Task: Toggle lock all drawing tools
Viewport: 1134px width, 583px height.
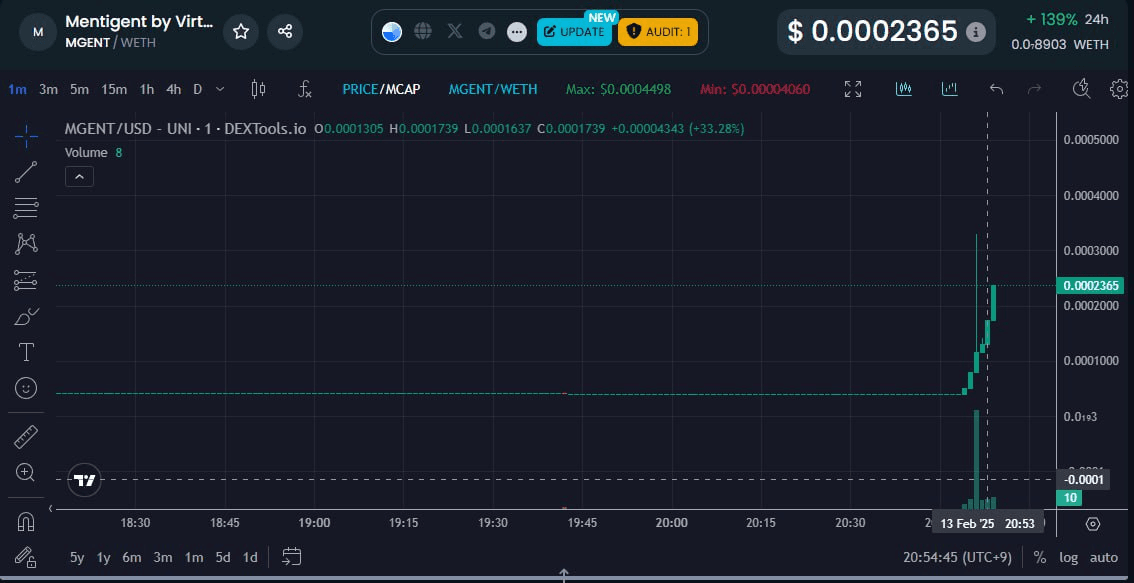Action: [x=26, y=557]
